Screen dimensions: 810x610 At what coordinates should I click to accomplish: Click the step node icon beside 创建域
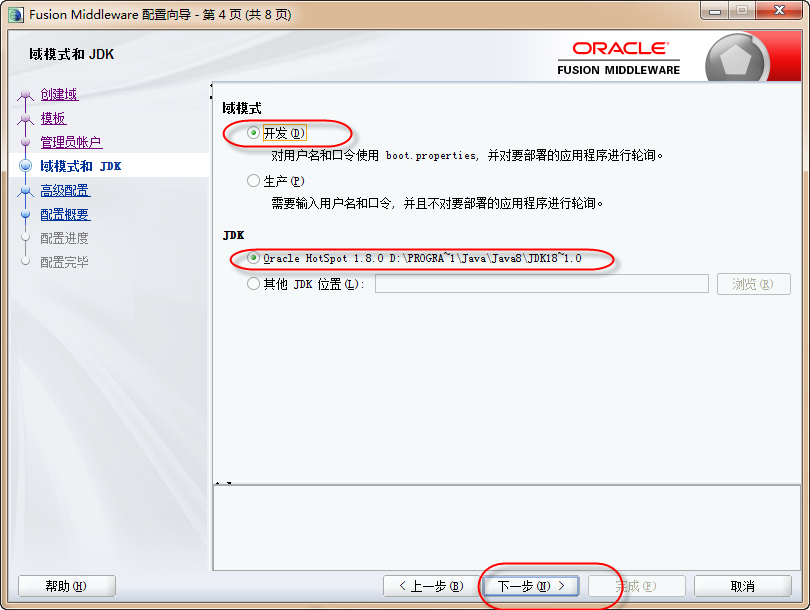(25, 95)
